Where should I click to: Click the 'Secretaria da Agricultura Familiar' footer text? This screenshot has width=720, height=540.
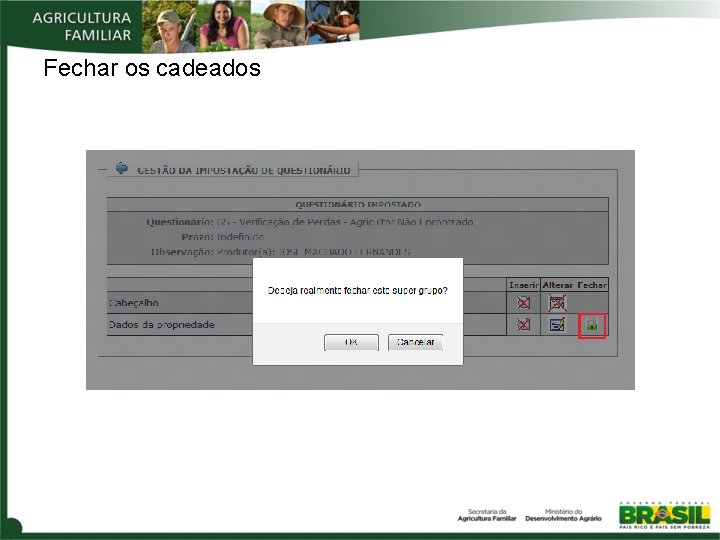[x=487, y=515]
